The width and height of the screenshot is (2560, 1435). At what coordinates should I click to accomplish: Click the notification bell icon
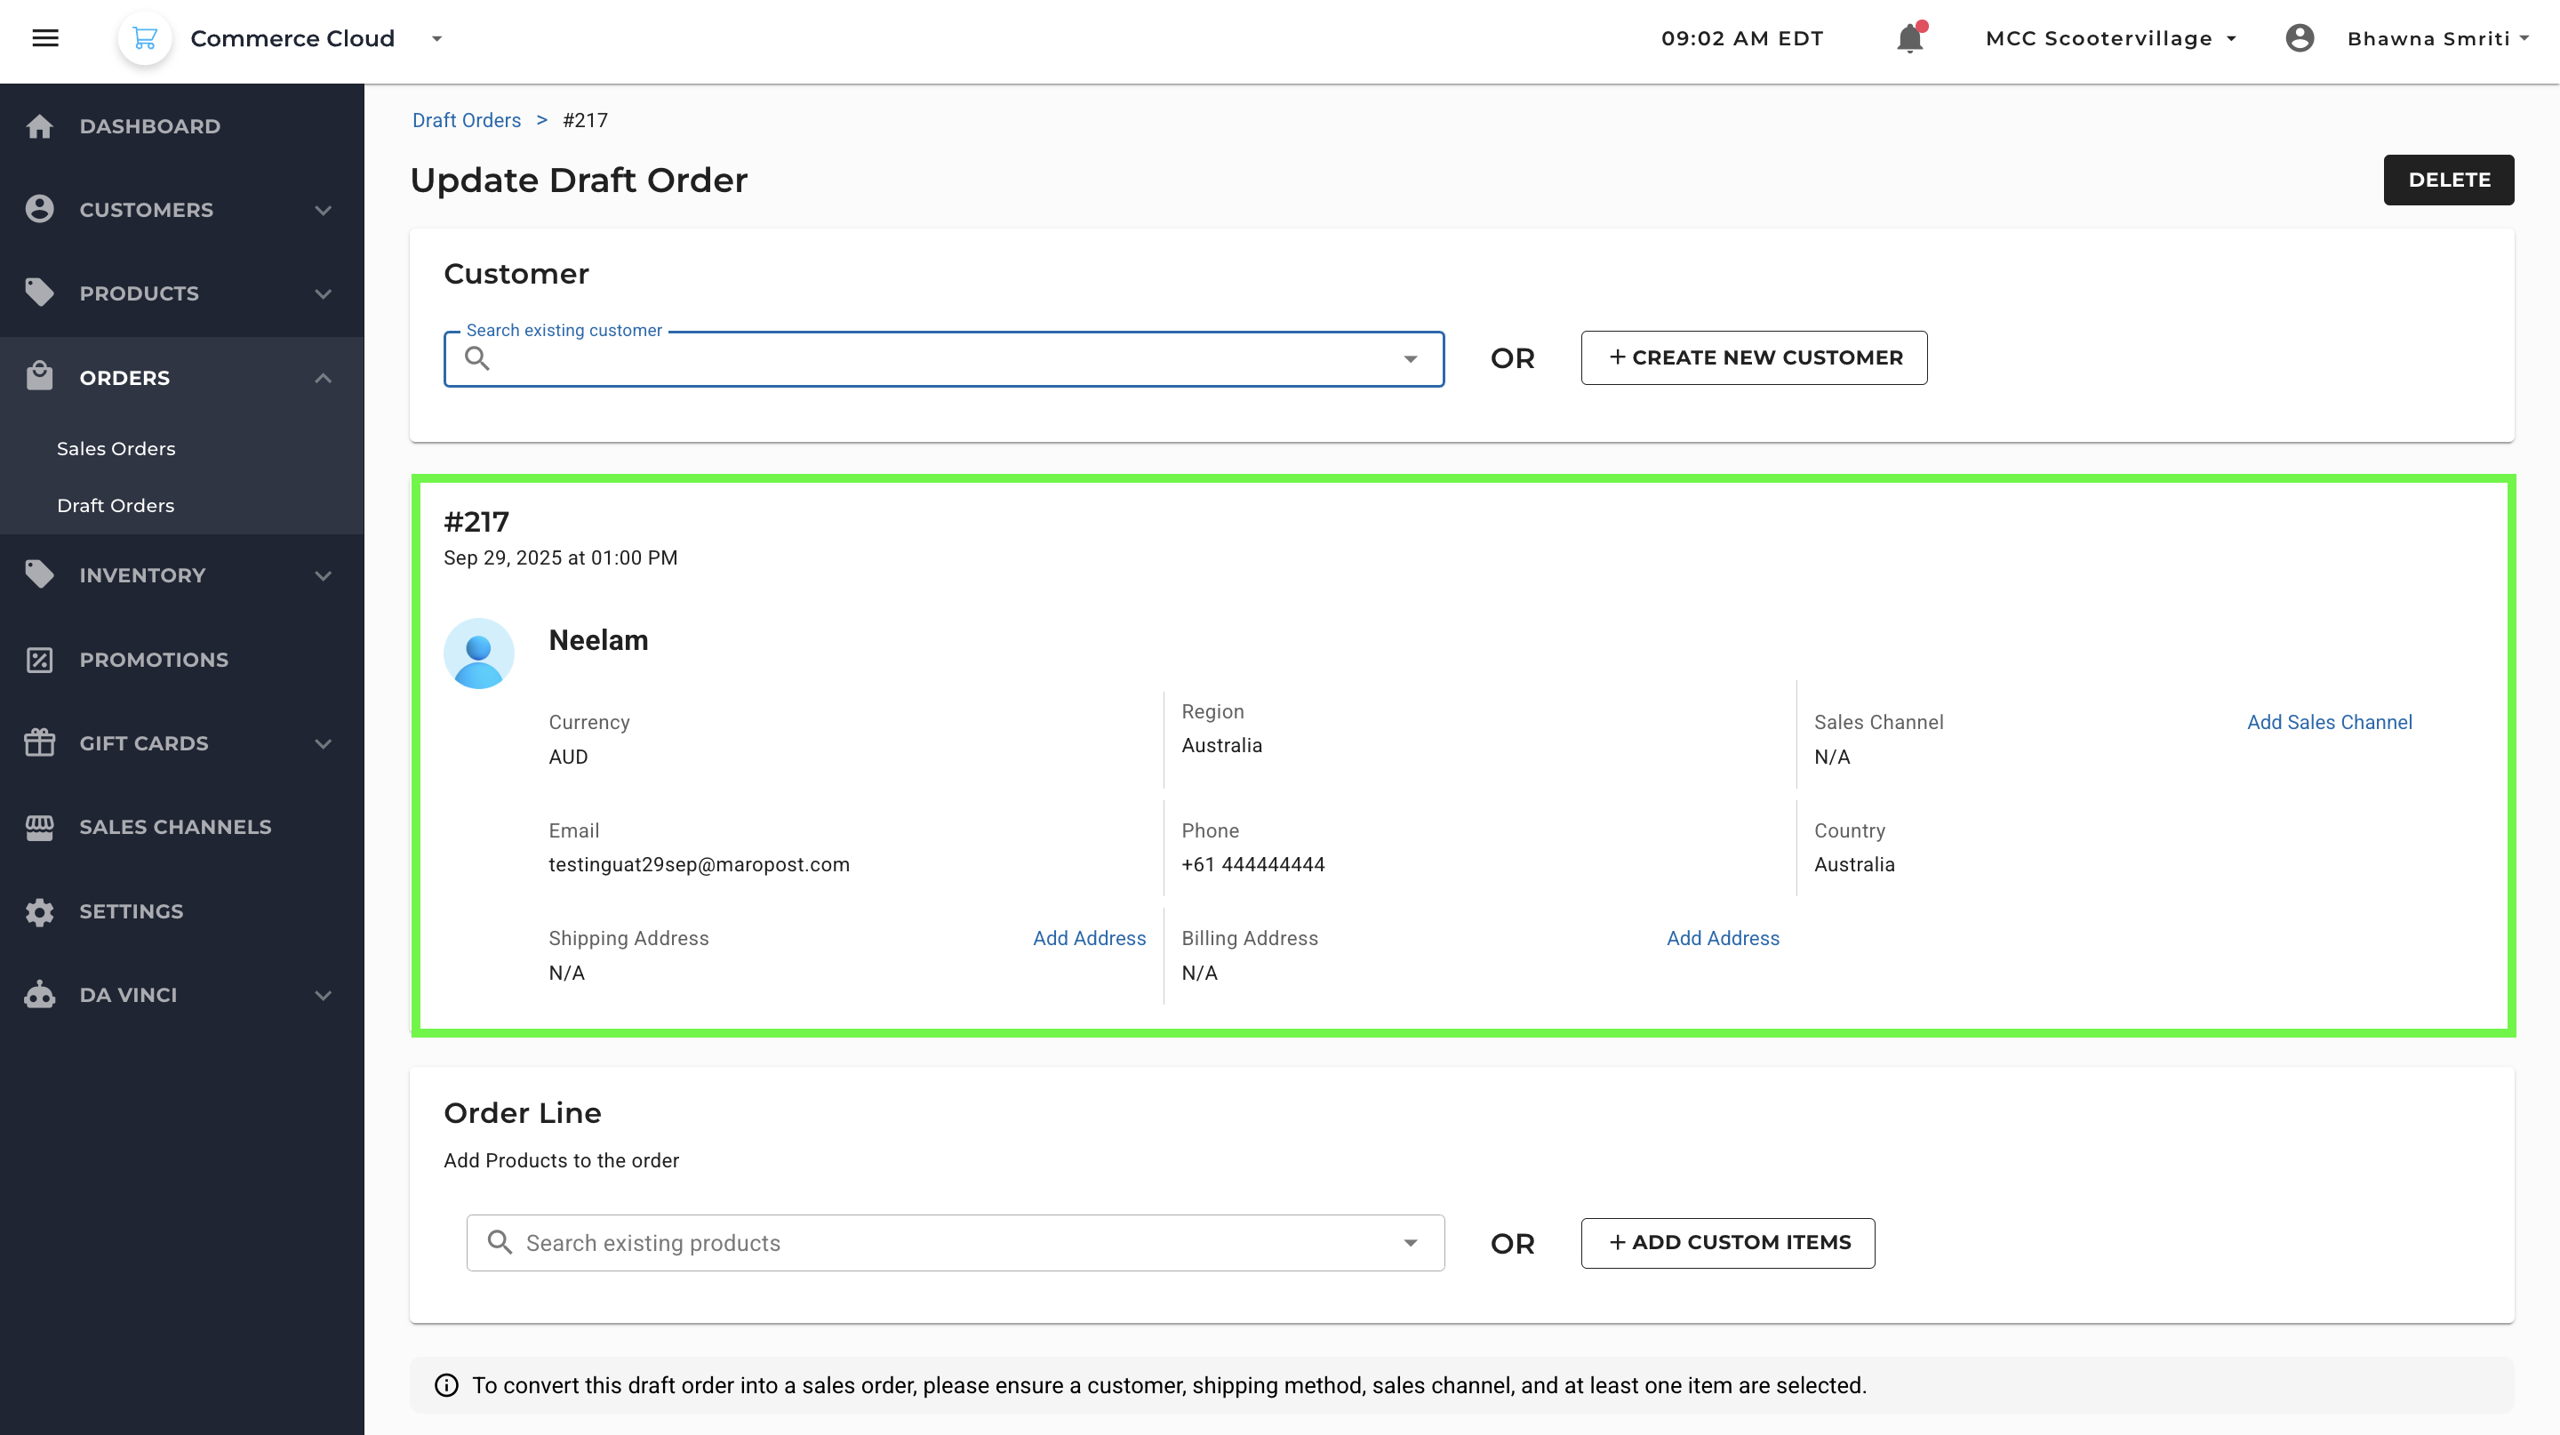1909,38
